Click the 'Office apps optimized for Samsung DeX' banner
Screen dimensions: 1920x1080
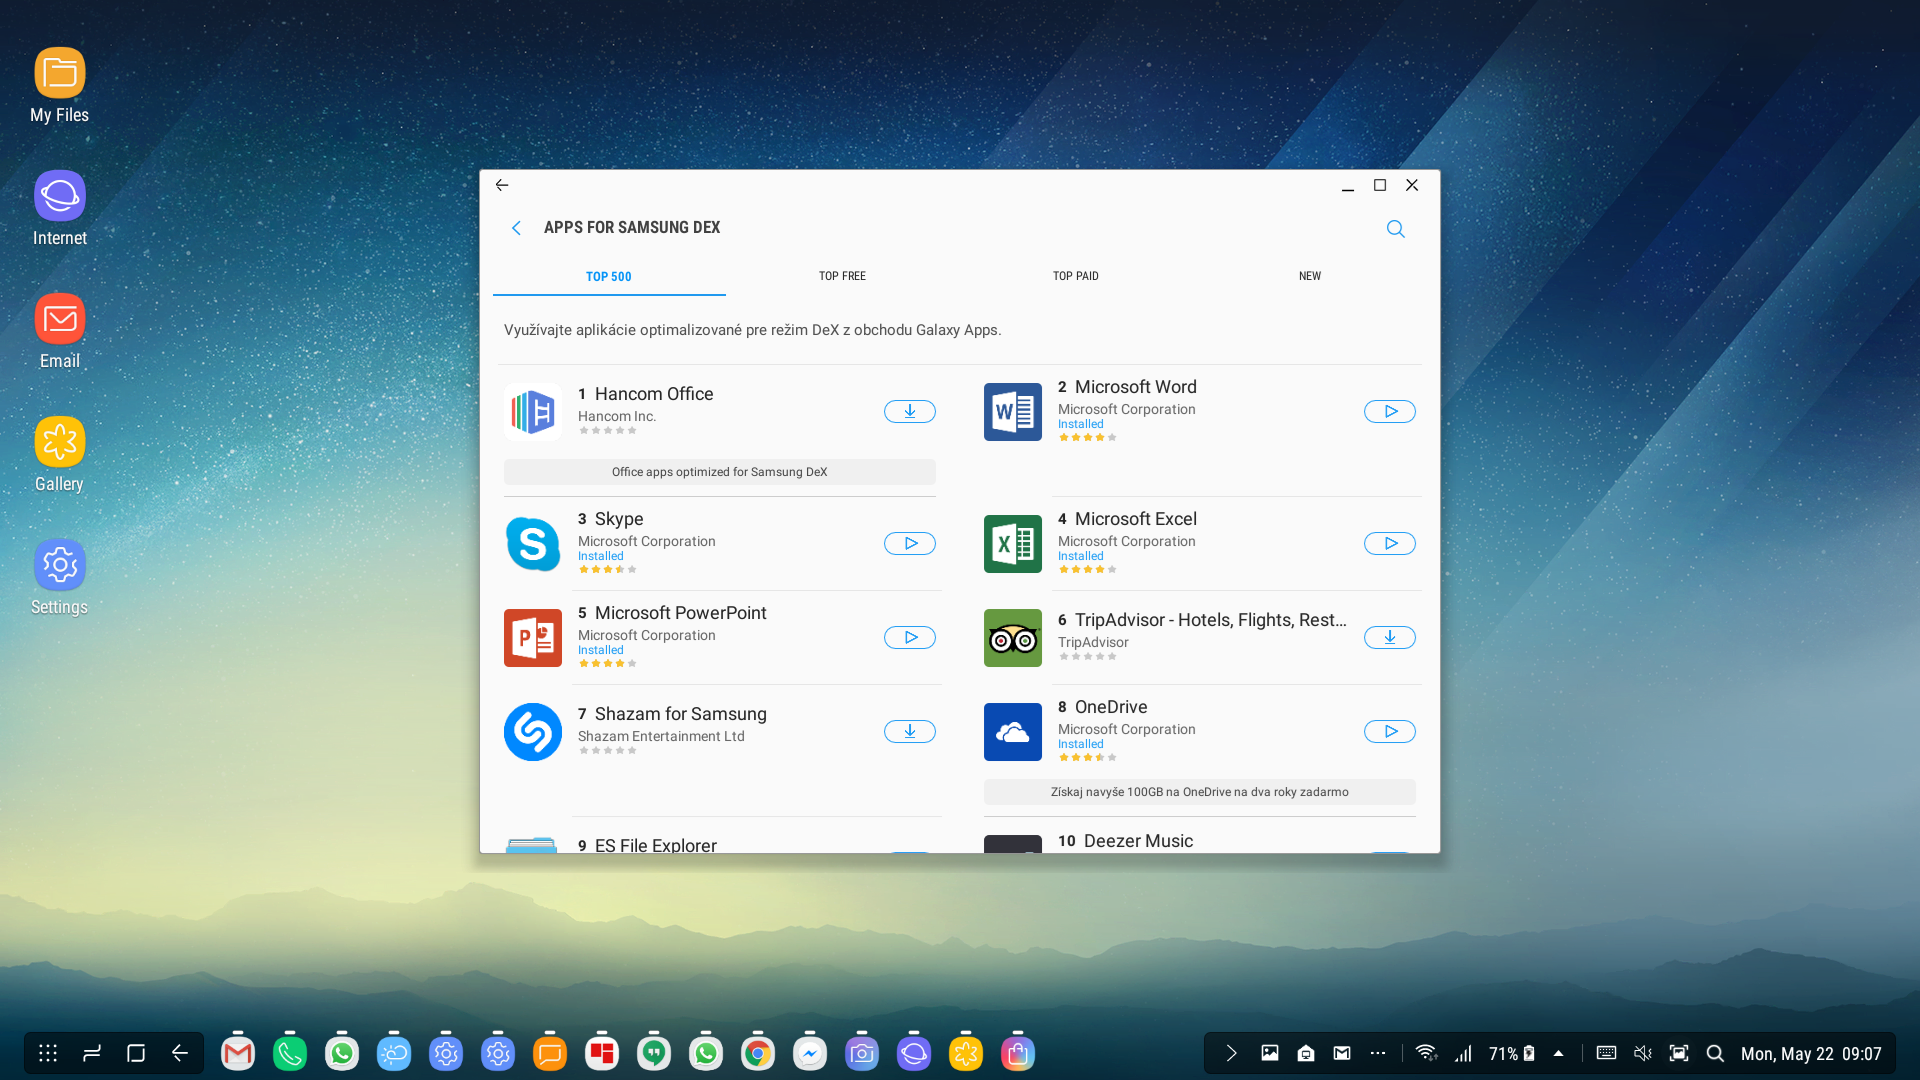click(x=720, y=472)
